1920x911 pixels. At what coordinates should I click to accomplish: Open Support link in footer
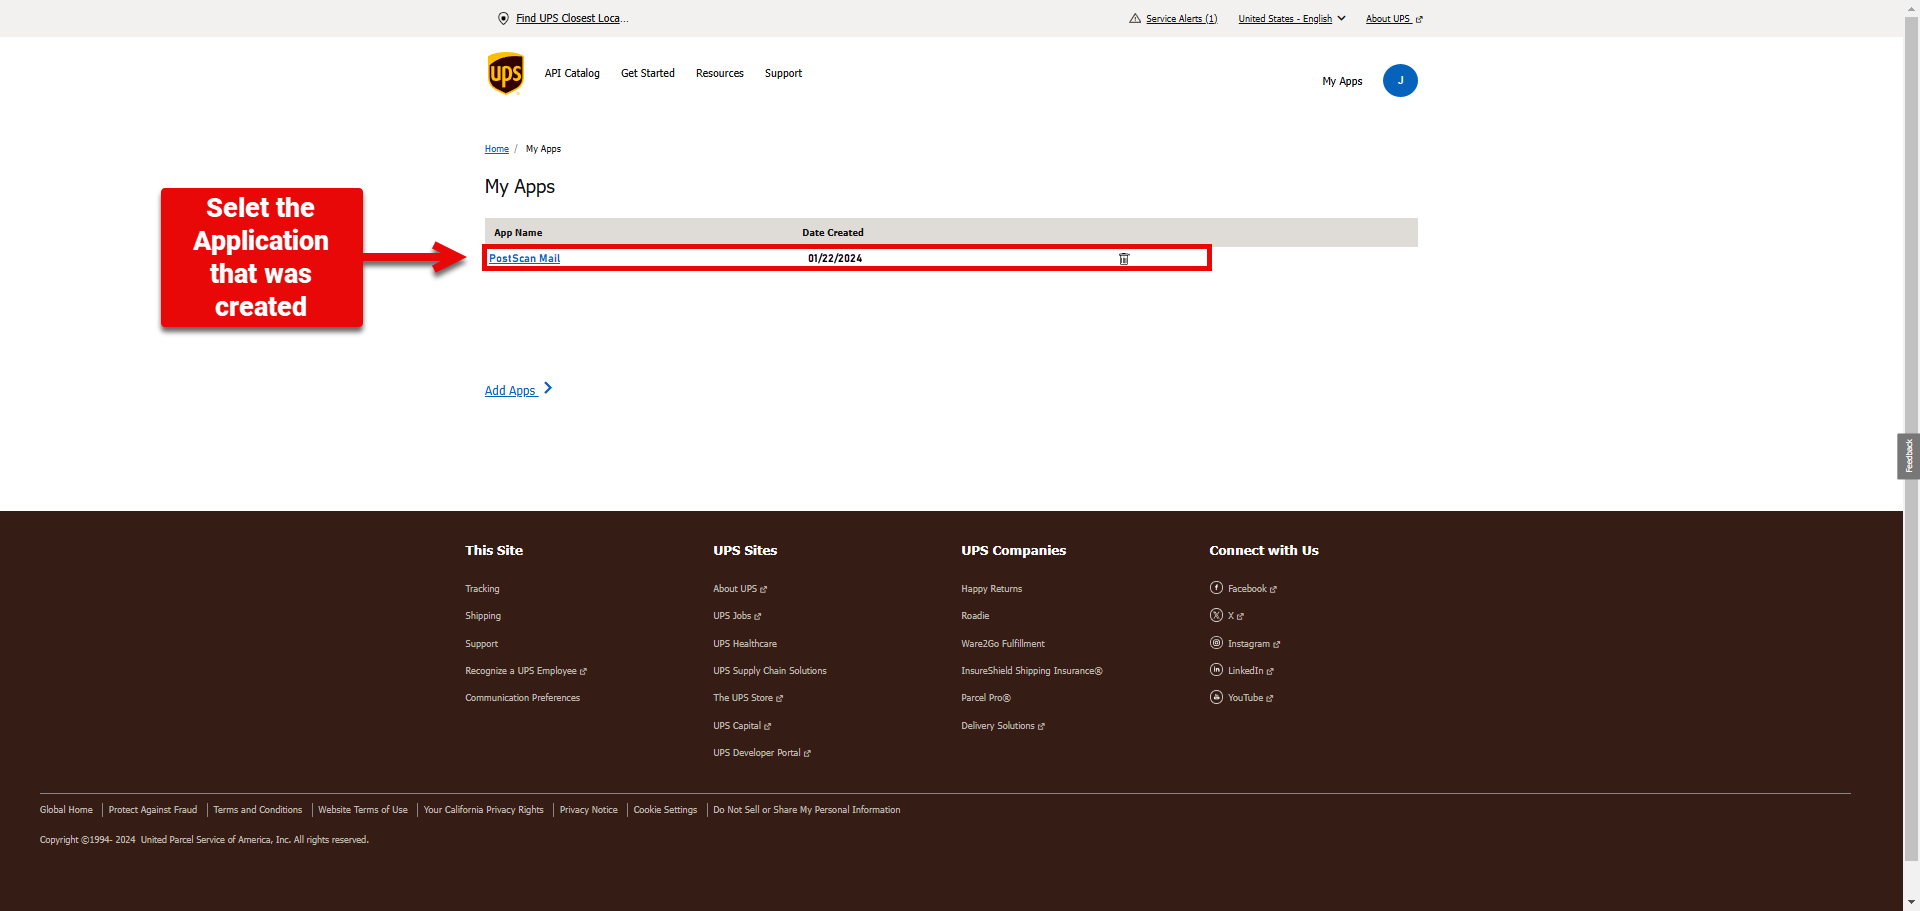(x=481, y=644)
